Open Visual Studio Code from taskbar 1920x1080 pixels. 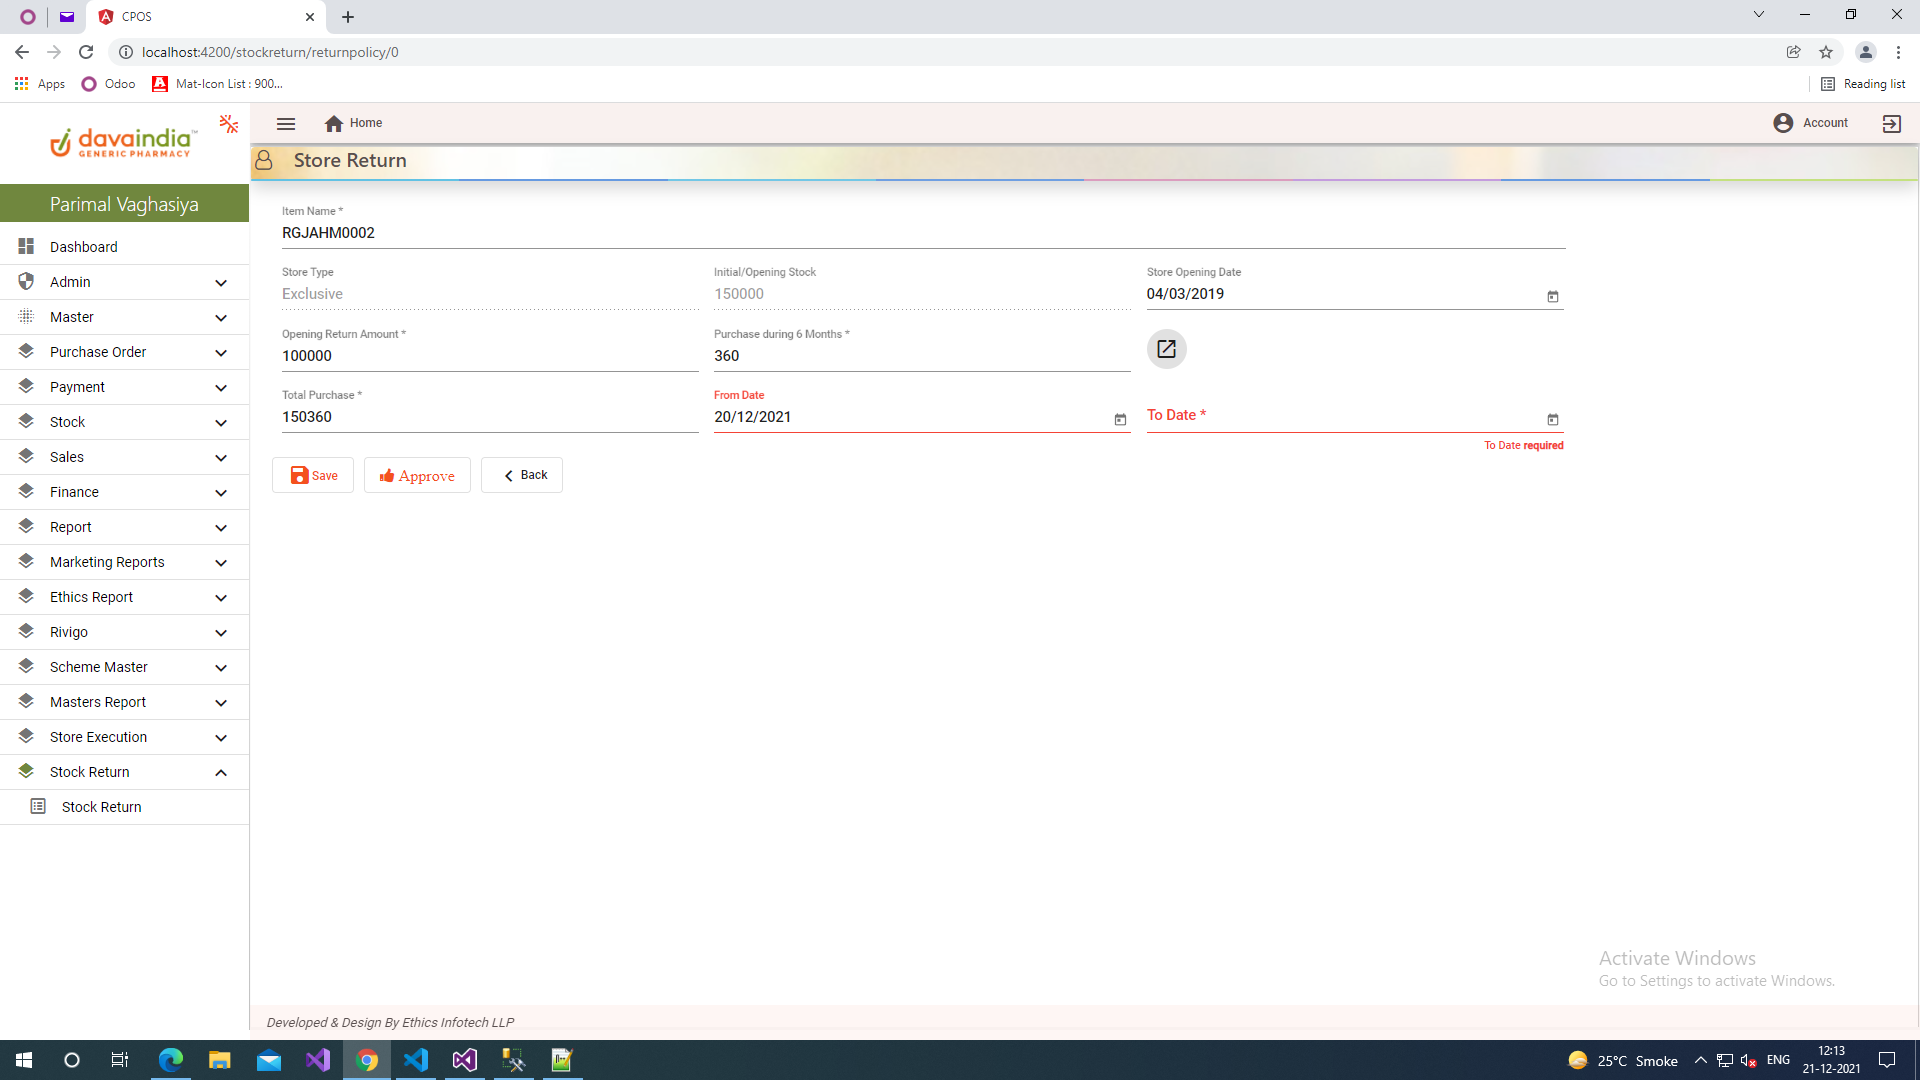(x=416, y=1060)
